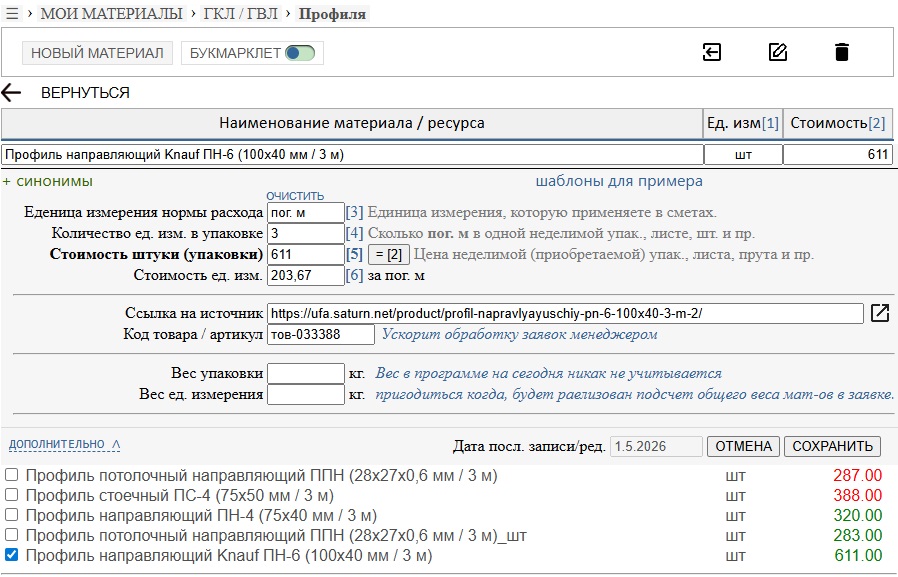Open the hamburger menu icon
Screen dimensions: 898x577
coord(12,14)
